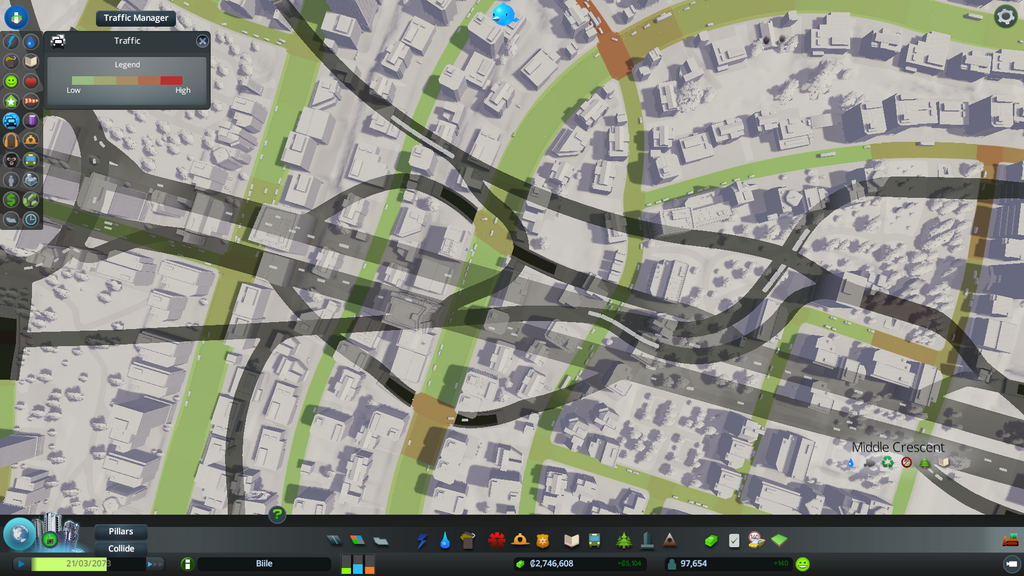Open options via the gear icon
1024x576 pixels.
1005,16
